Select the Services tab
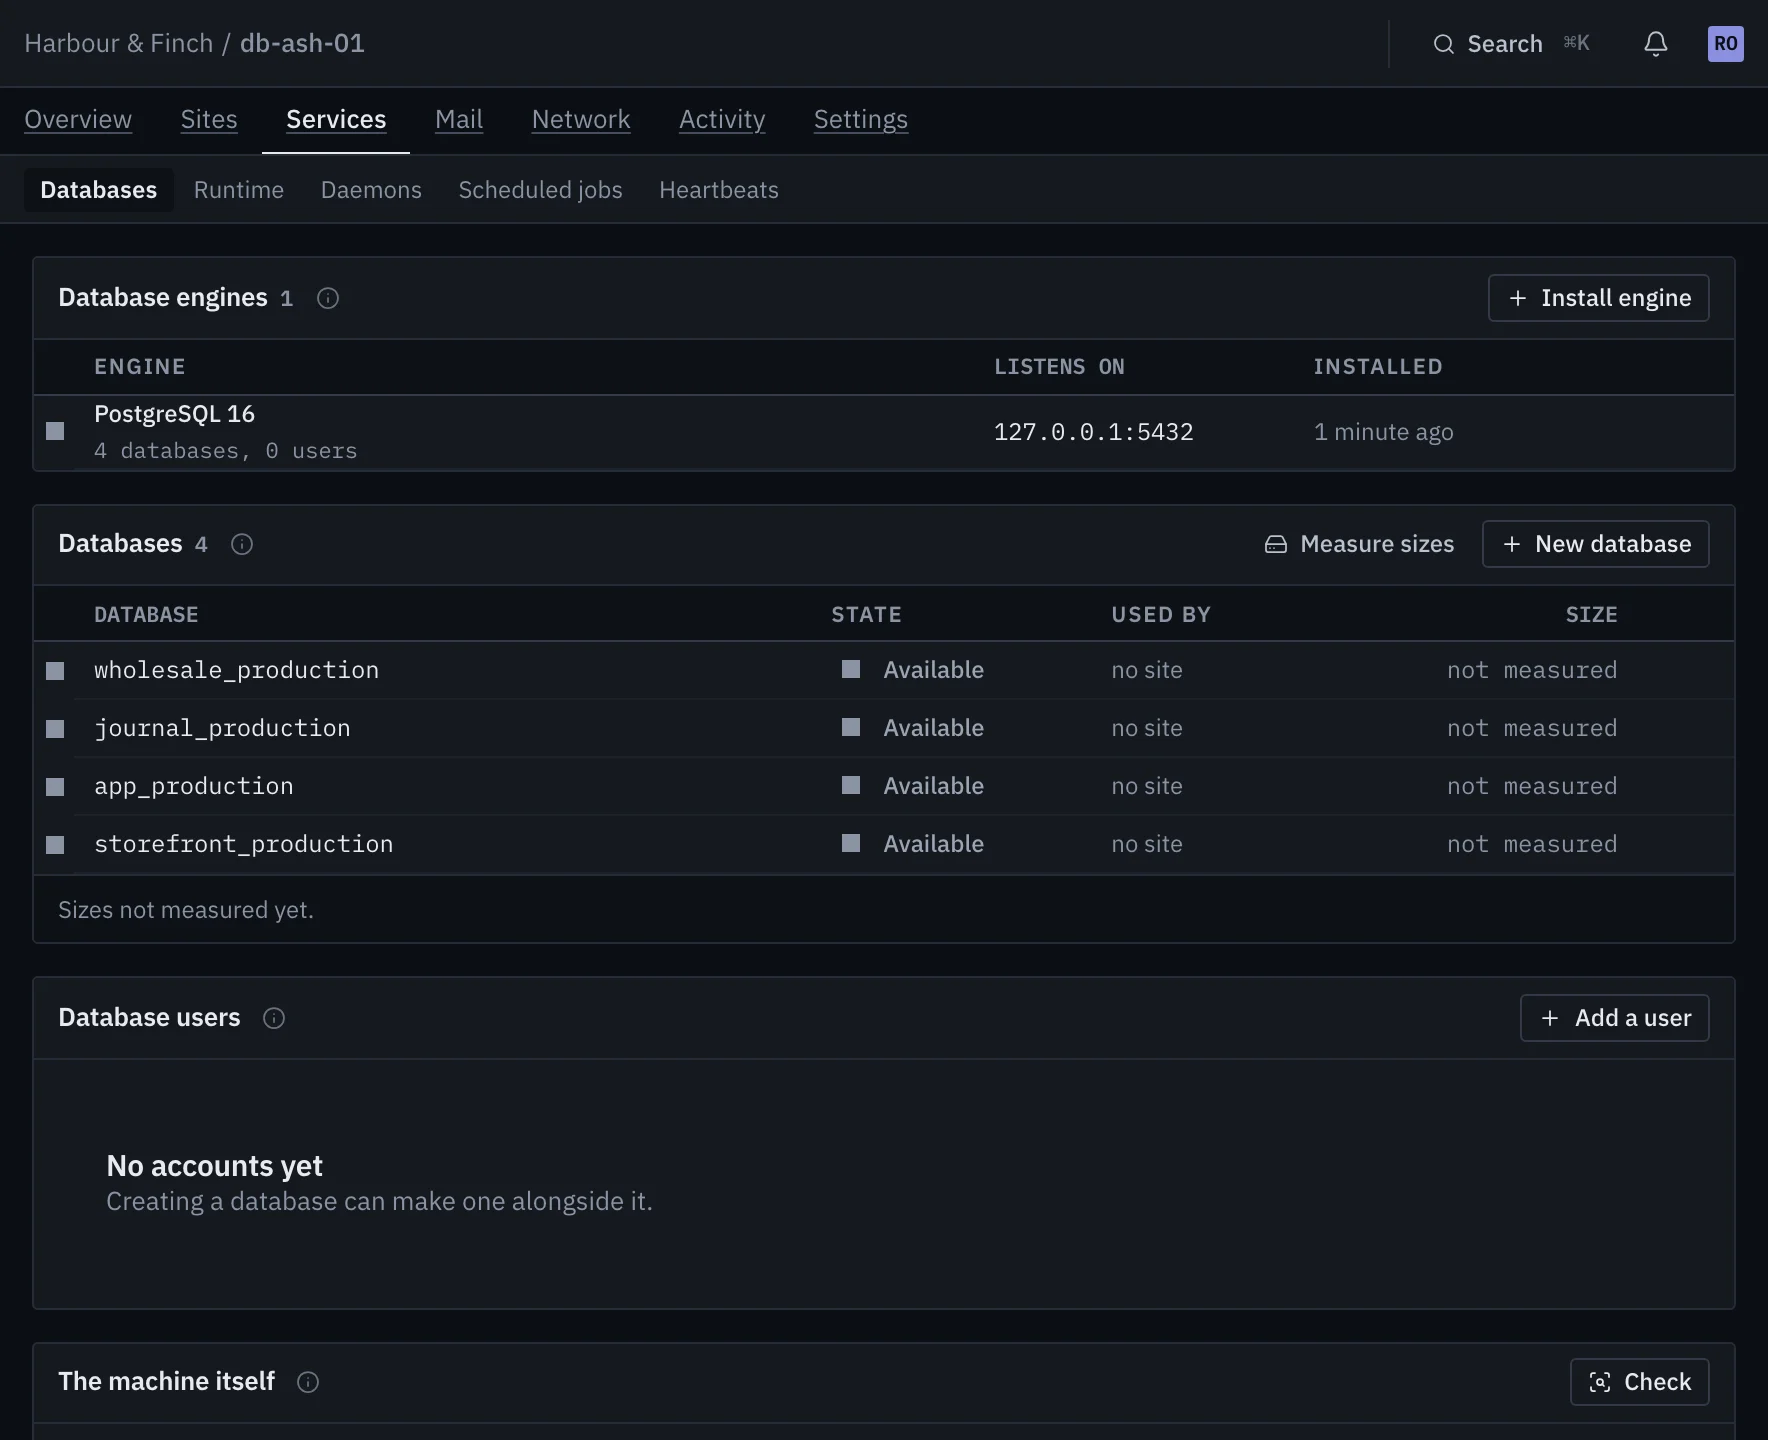Image resolution: width=1768 pixels, height=1440 pixels. click(336, 119)
